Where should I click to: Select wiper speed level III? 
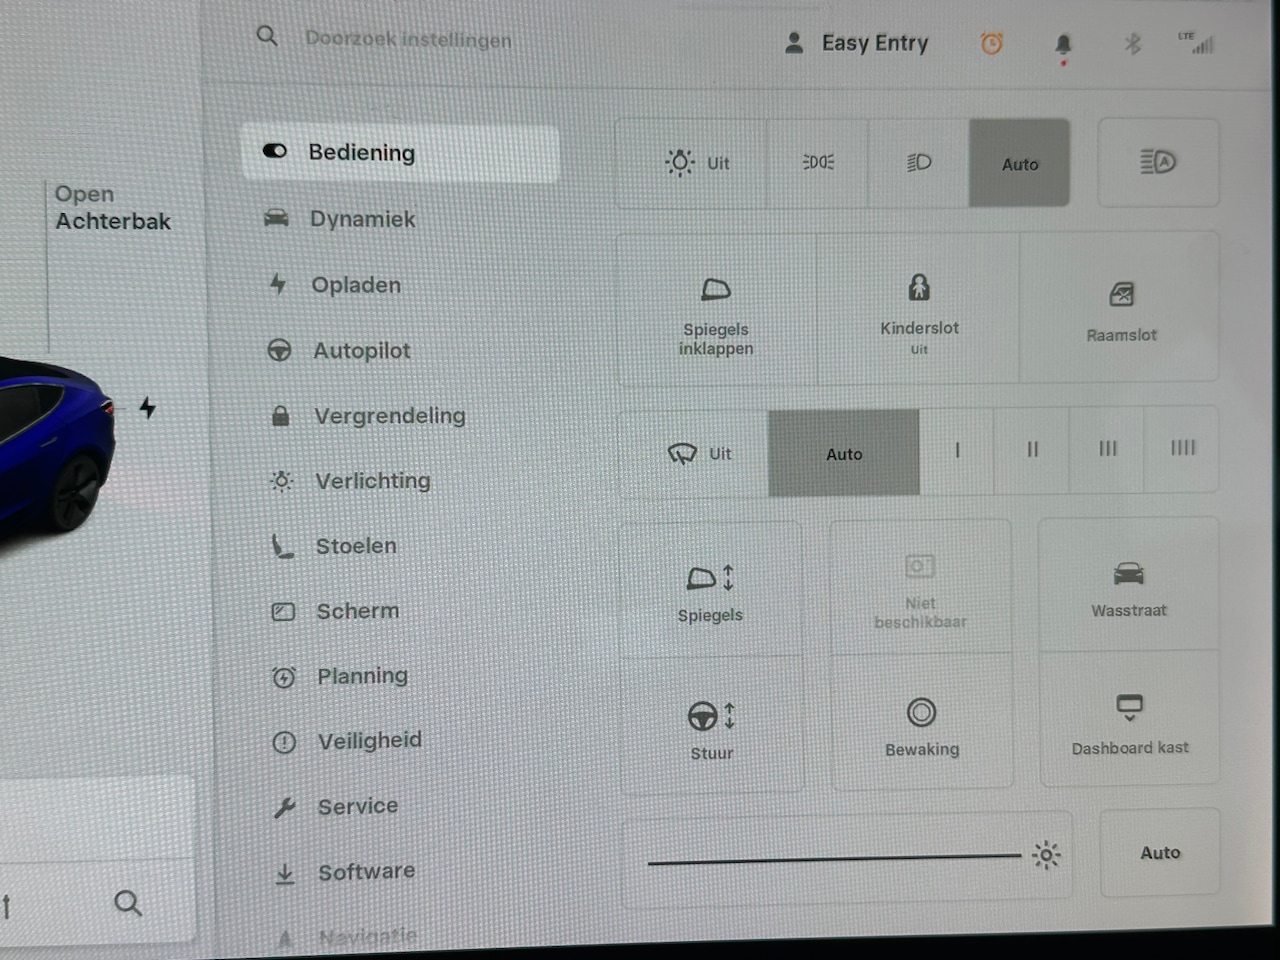[x=1107, y=449]
